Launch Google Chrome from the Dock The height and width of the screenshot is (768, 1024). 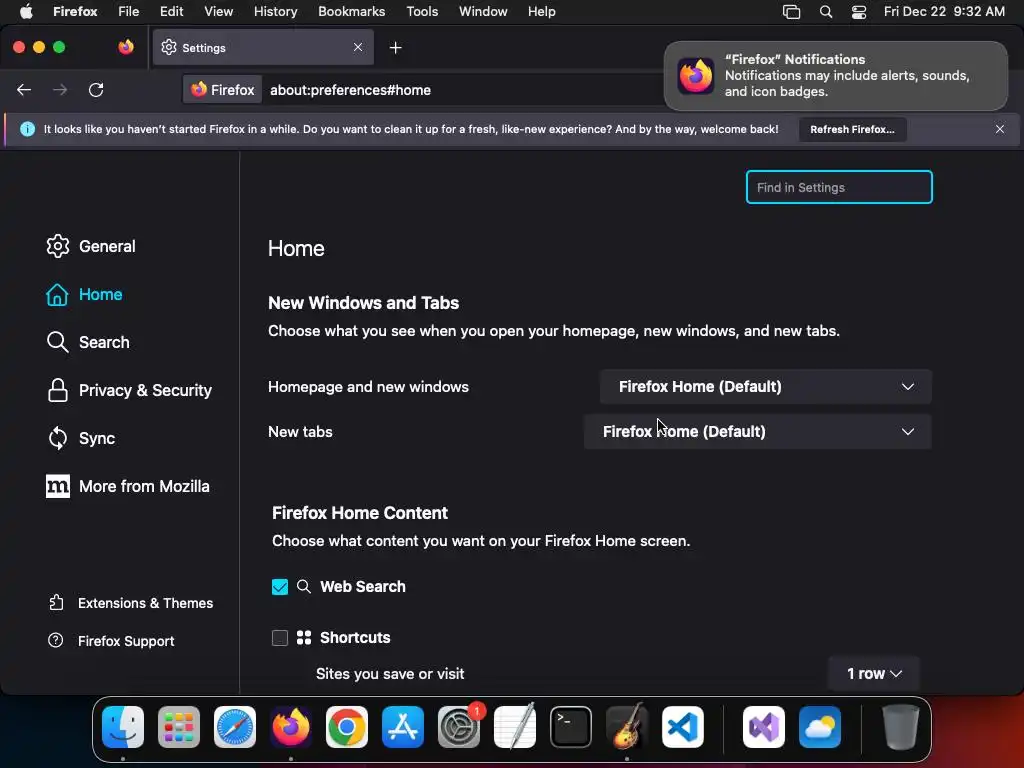point(347,727)
